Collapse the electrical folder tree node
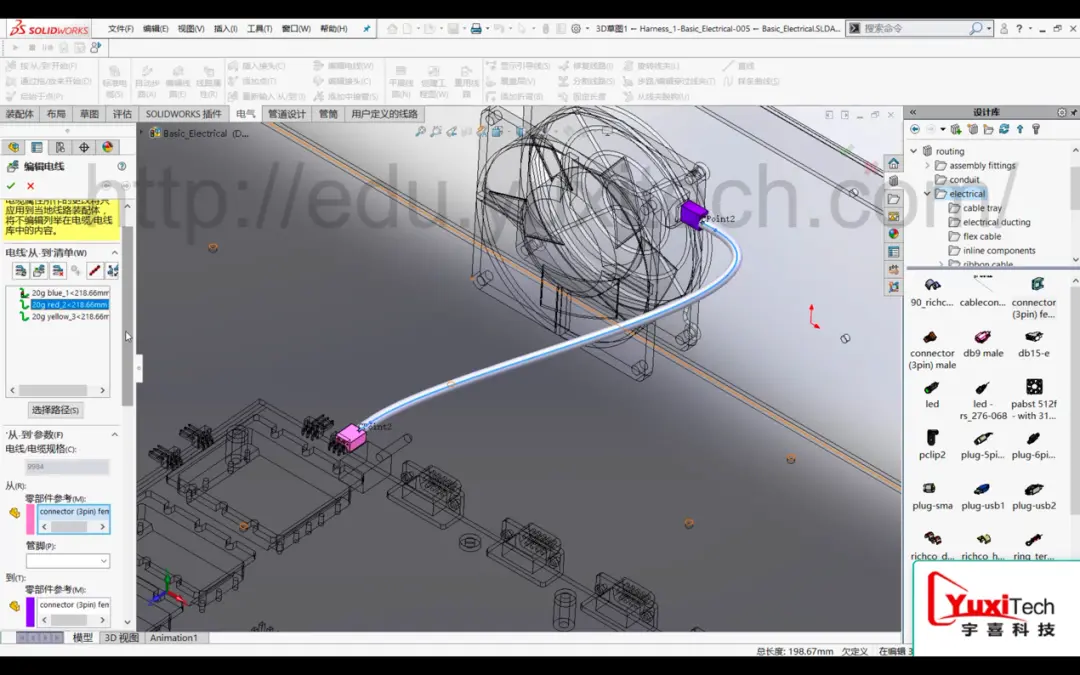Screen dimensions: 1080x675 pyautogui.click(x=927, y=194)
